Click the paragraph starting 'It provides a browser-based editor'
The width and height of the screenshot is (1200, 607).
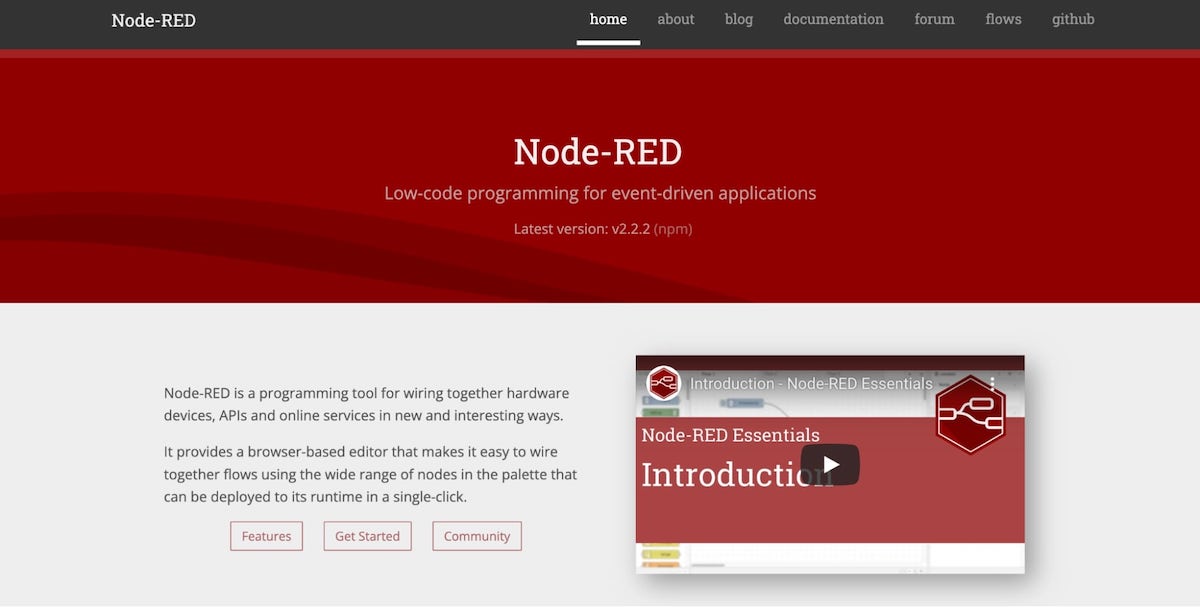[371, 474]
